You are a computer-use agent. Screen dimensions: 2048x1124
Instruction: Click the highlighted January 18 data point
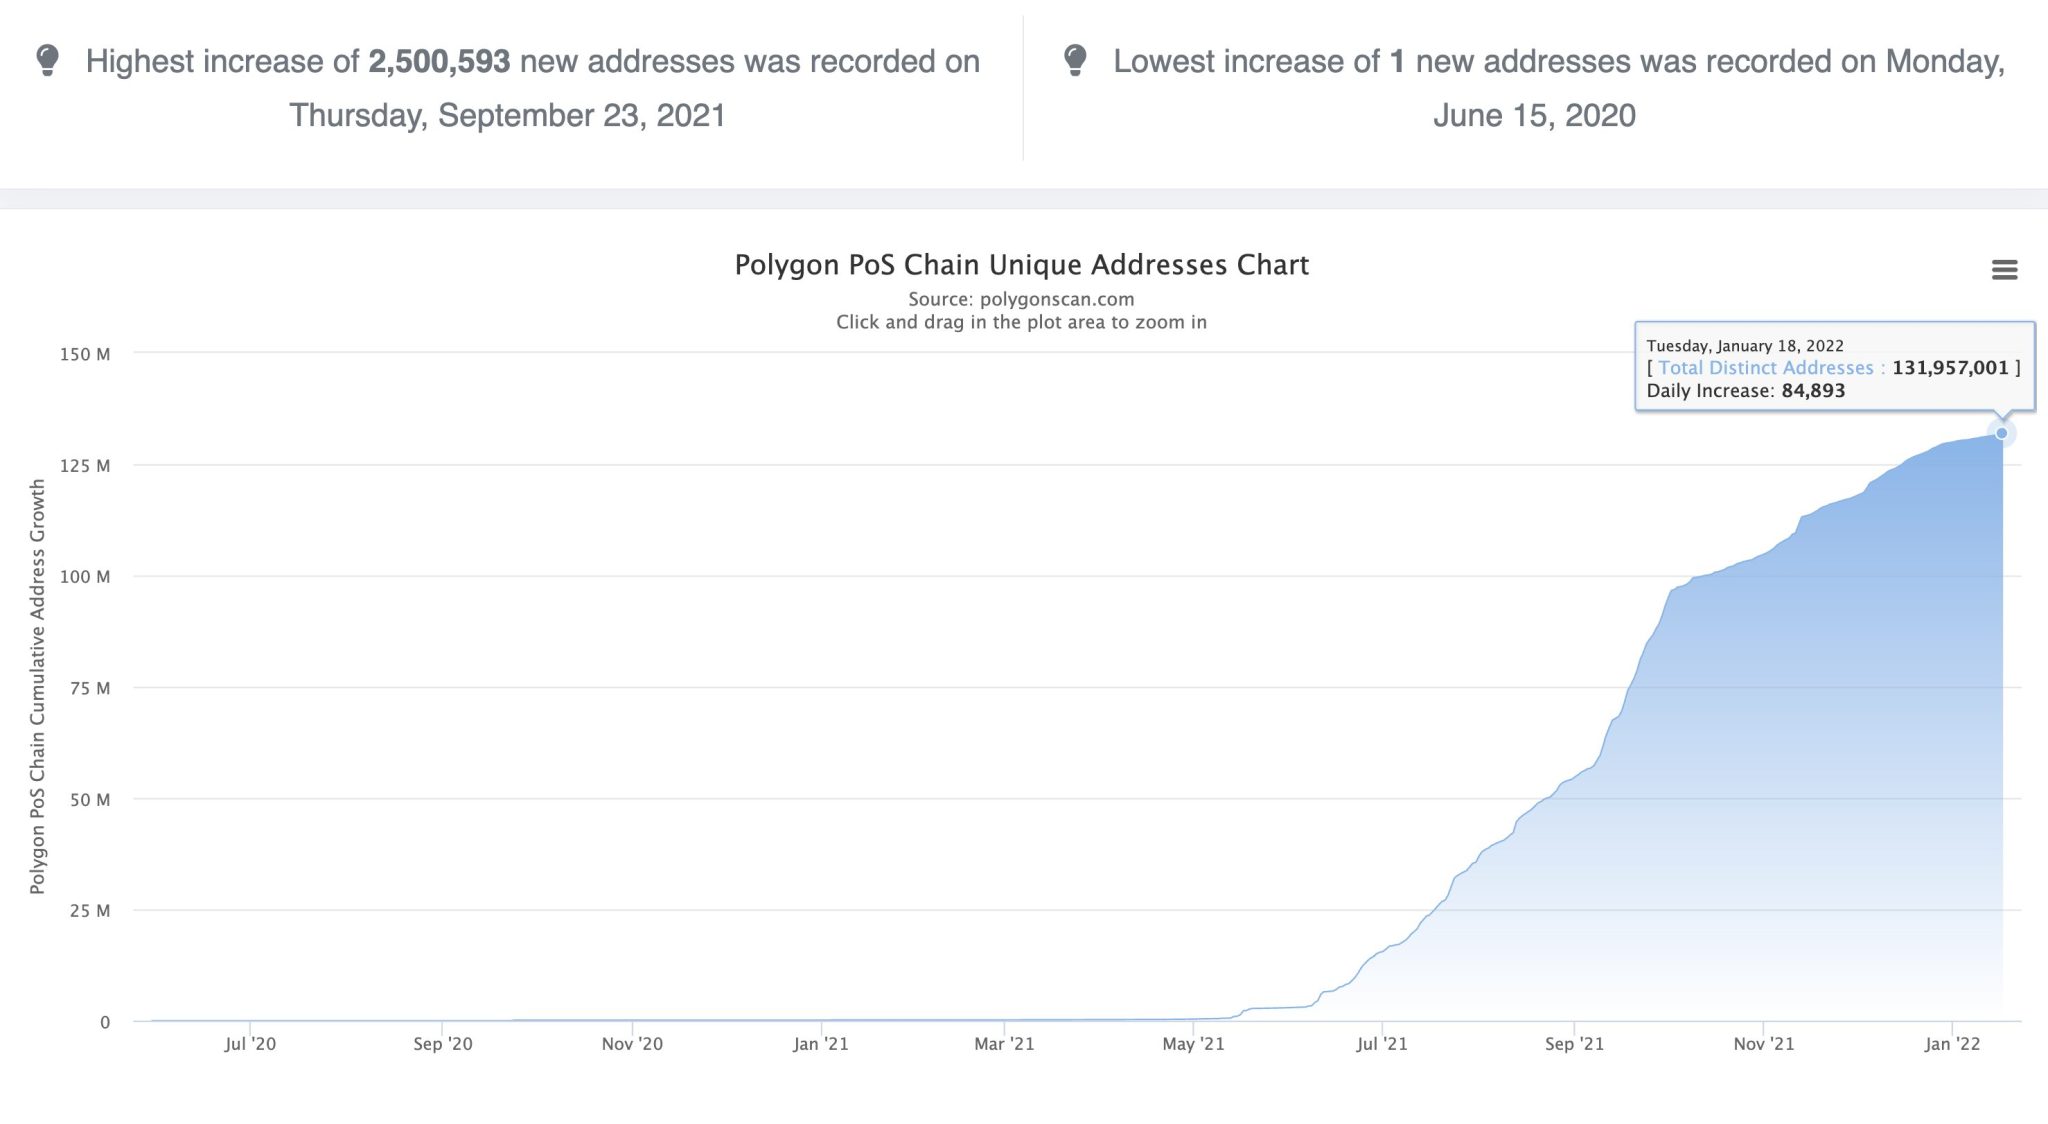coord(2001,433)
